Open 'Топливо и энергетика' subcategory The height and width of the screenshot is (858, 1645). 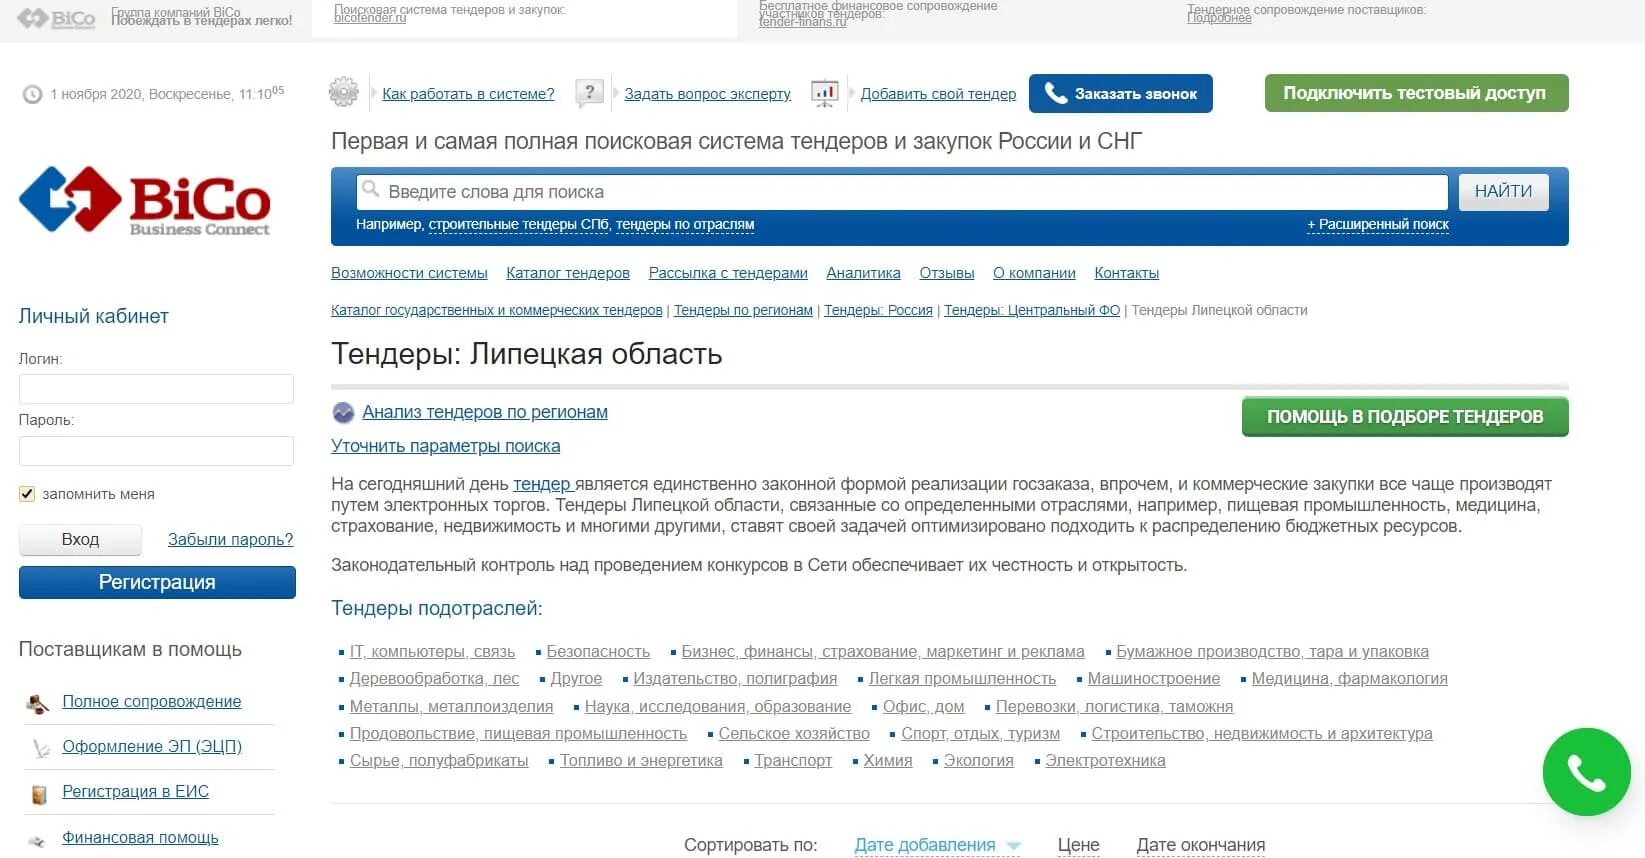[641, 761]
